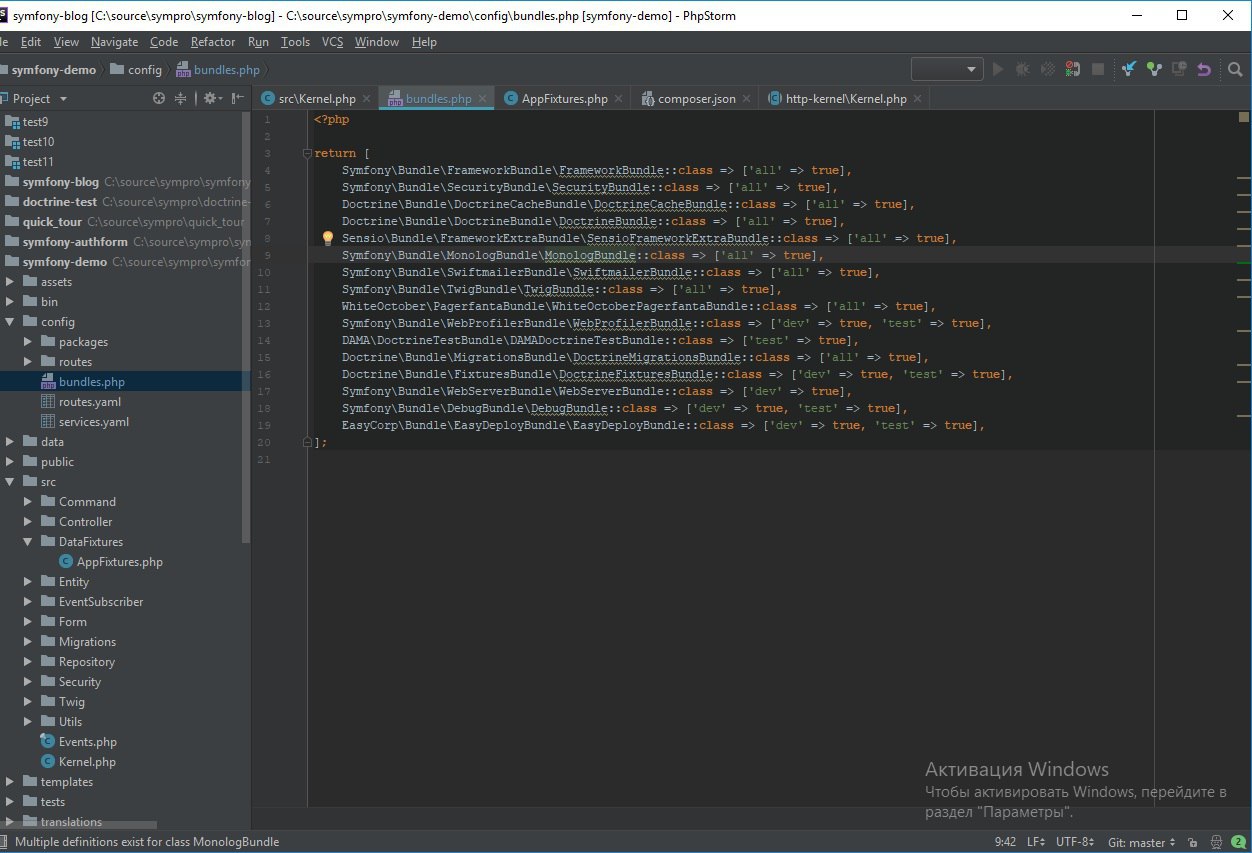The width and height of the screenshot is (1252, 853).
Task: Click the purple Revert arrow icon
Action: (1204, 69)
